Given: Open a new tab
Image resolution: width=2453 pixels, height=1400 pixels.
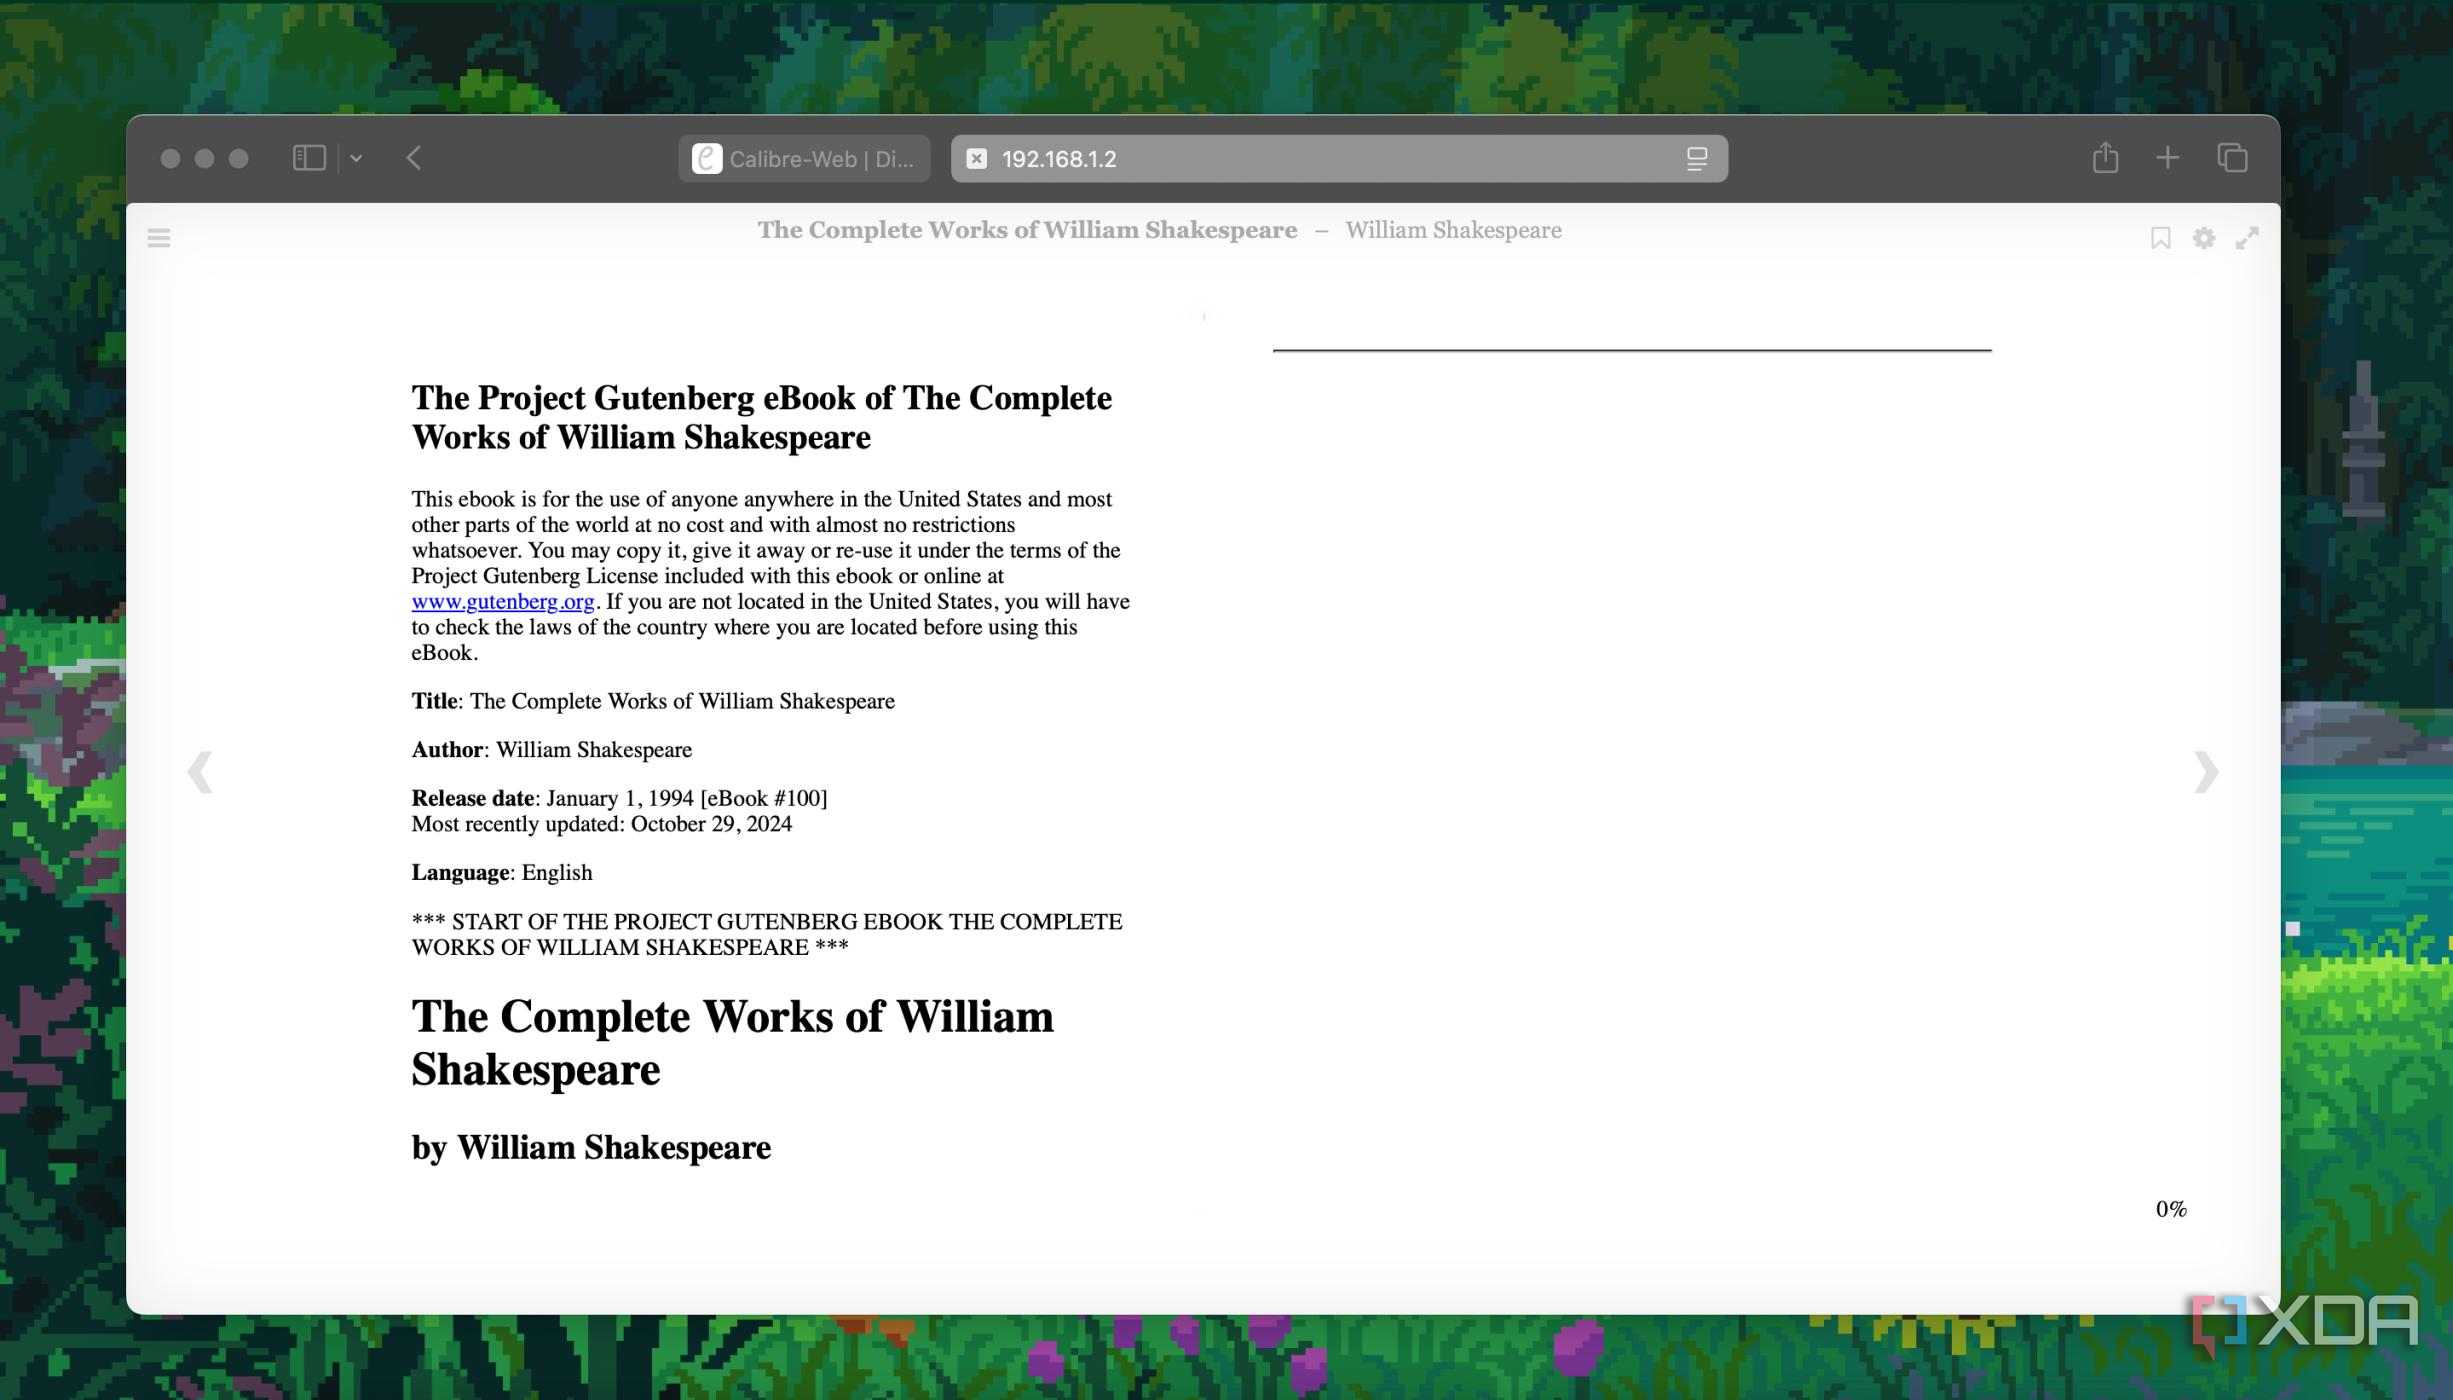Looking at the screenshot, I should 2167,158.
